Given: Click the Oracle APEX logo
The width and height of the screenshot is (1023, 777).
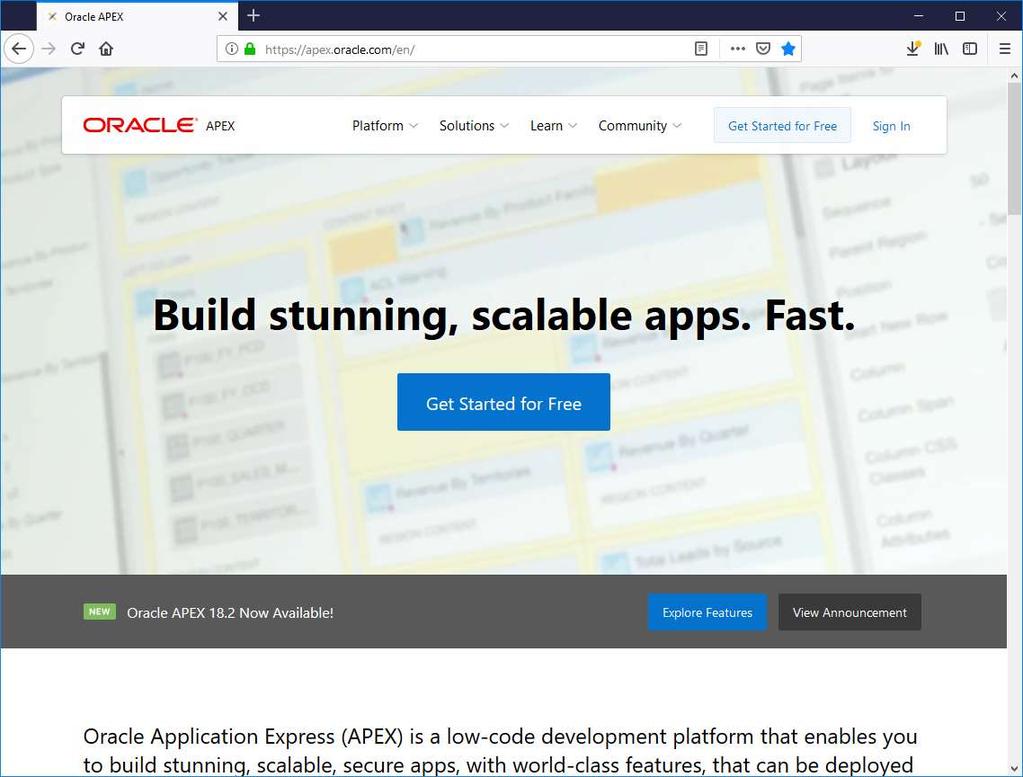Looking at the screenshot, I should pos(159,125).
